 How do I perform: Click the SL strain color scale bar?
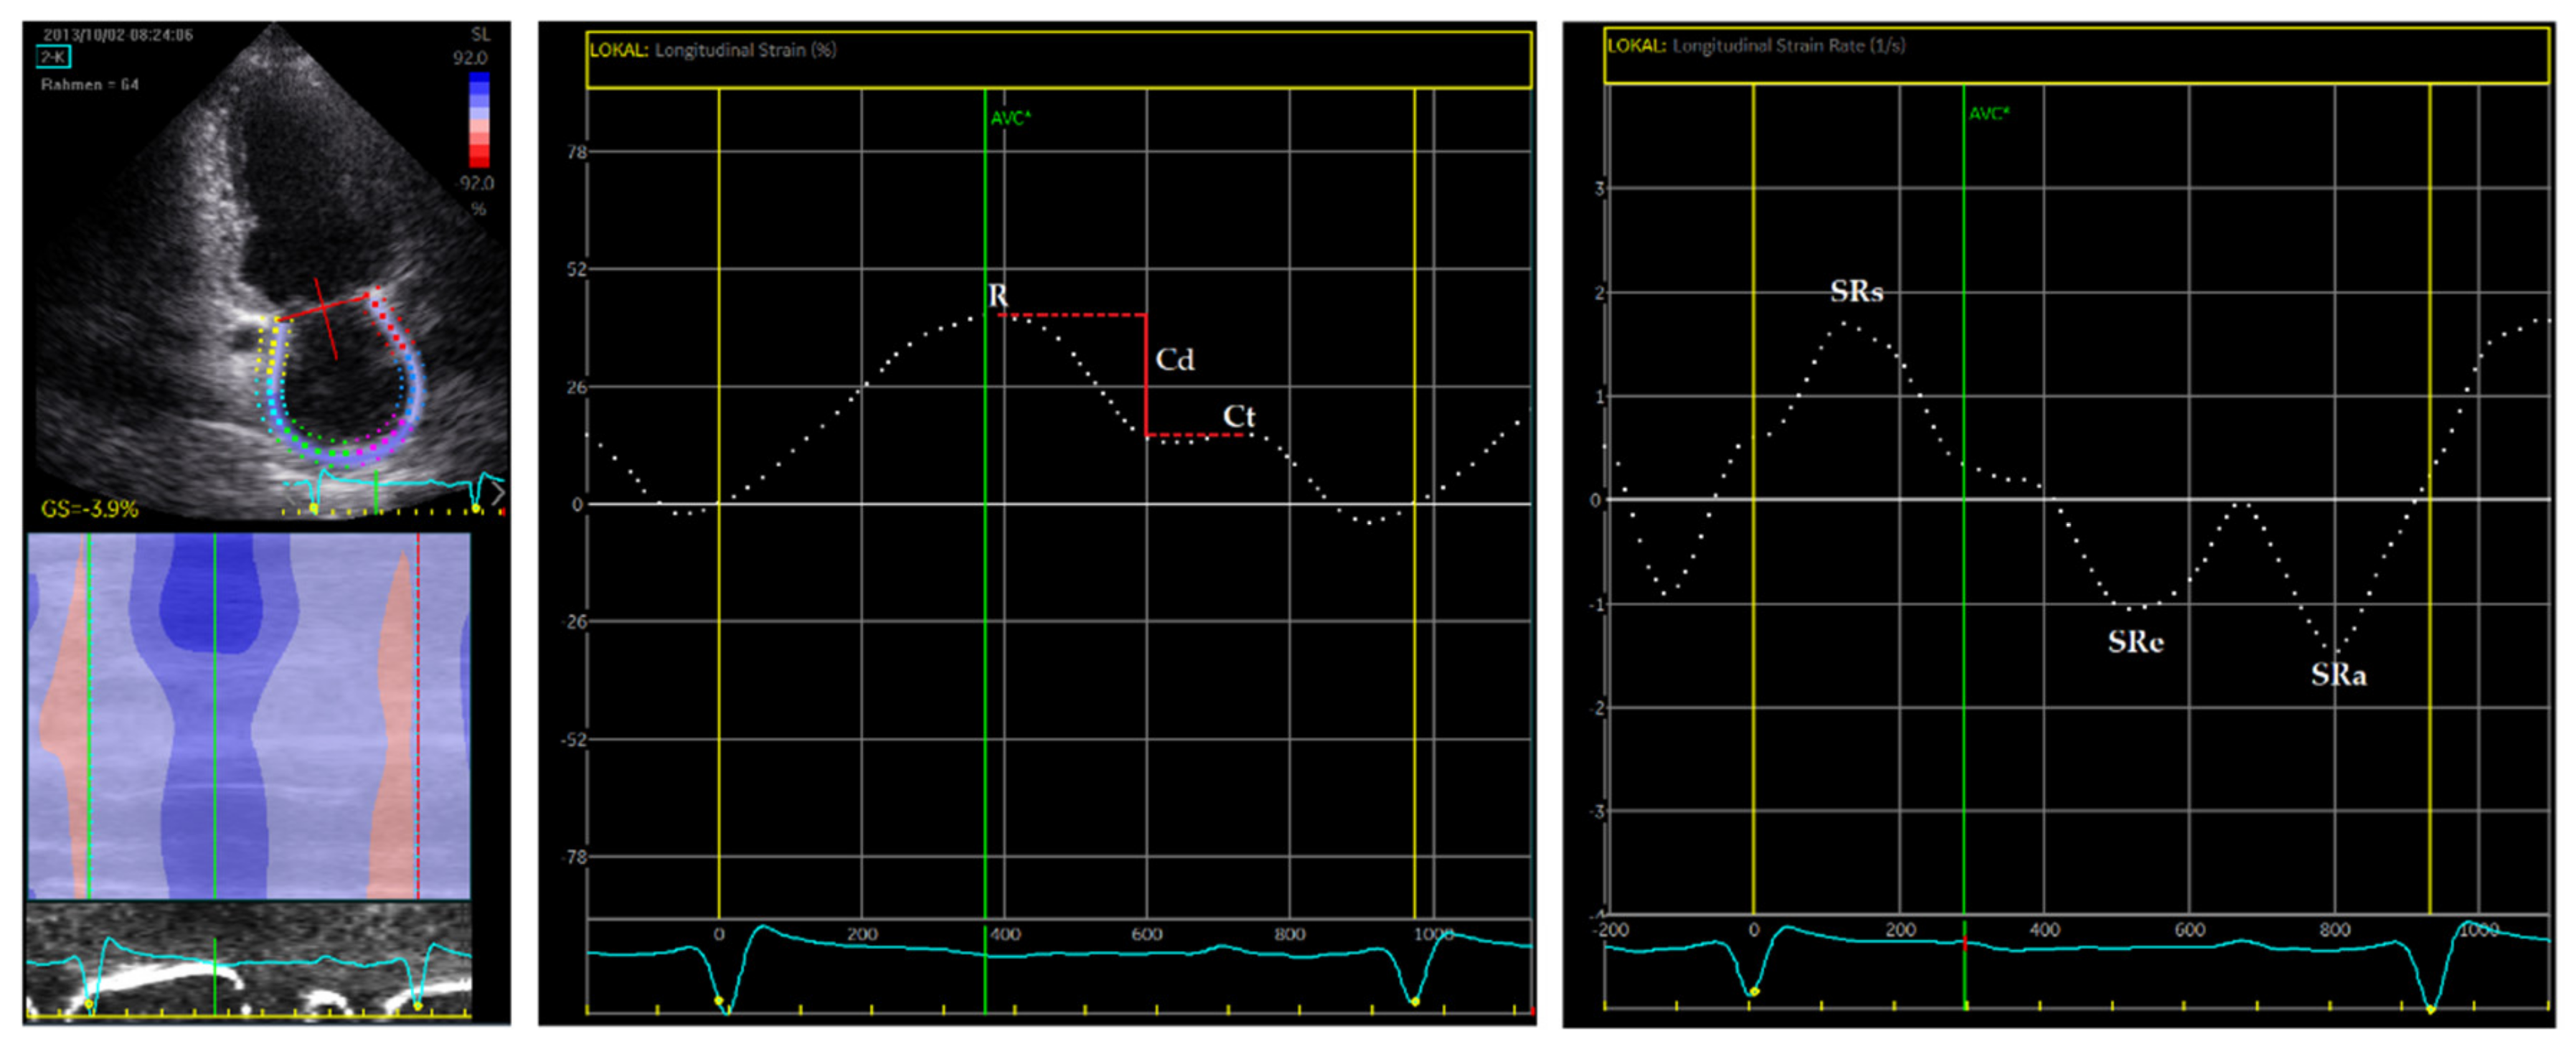pos(479,119)
